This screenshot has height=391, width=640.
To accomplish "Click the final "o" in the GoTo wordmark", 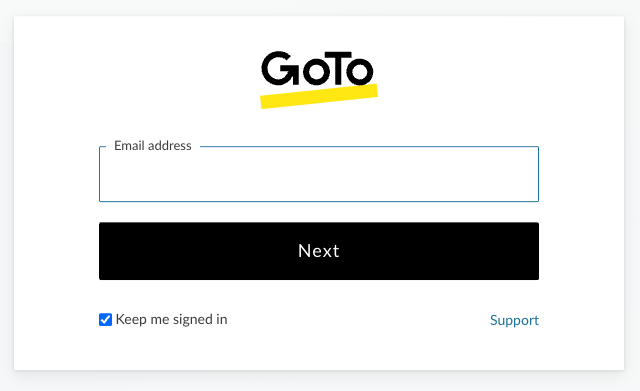I will click(360, 71).
